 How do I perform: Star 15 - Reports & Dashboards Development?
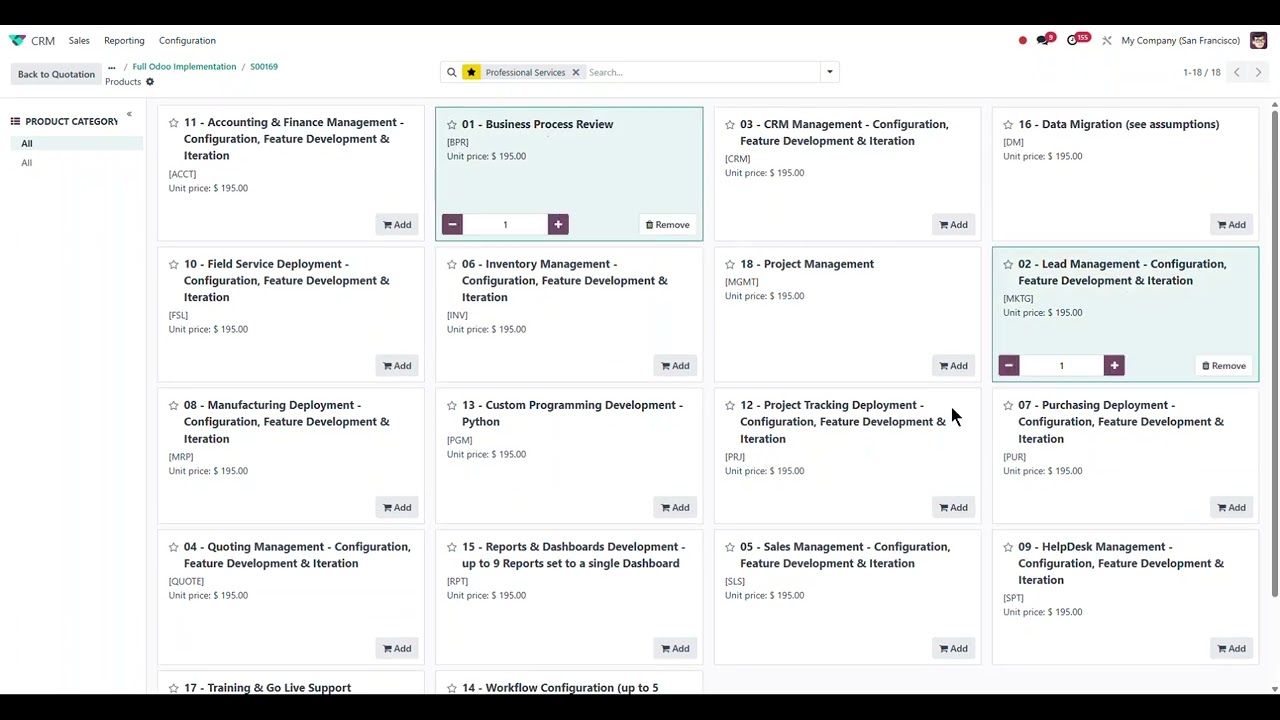pos(452,547)
